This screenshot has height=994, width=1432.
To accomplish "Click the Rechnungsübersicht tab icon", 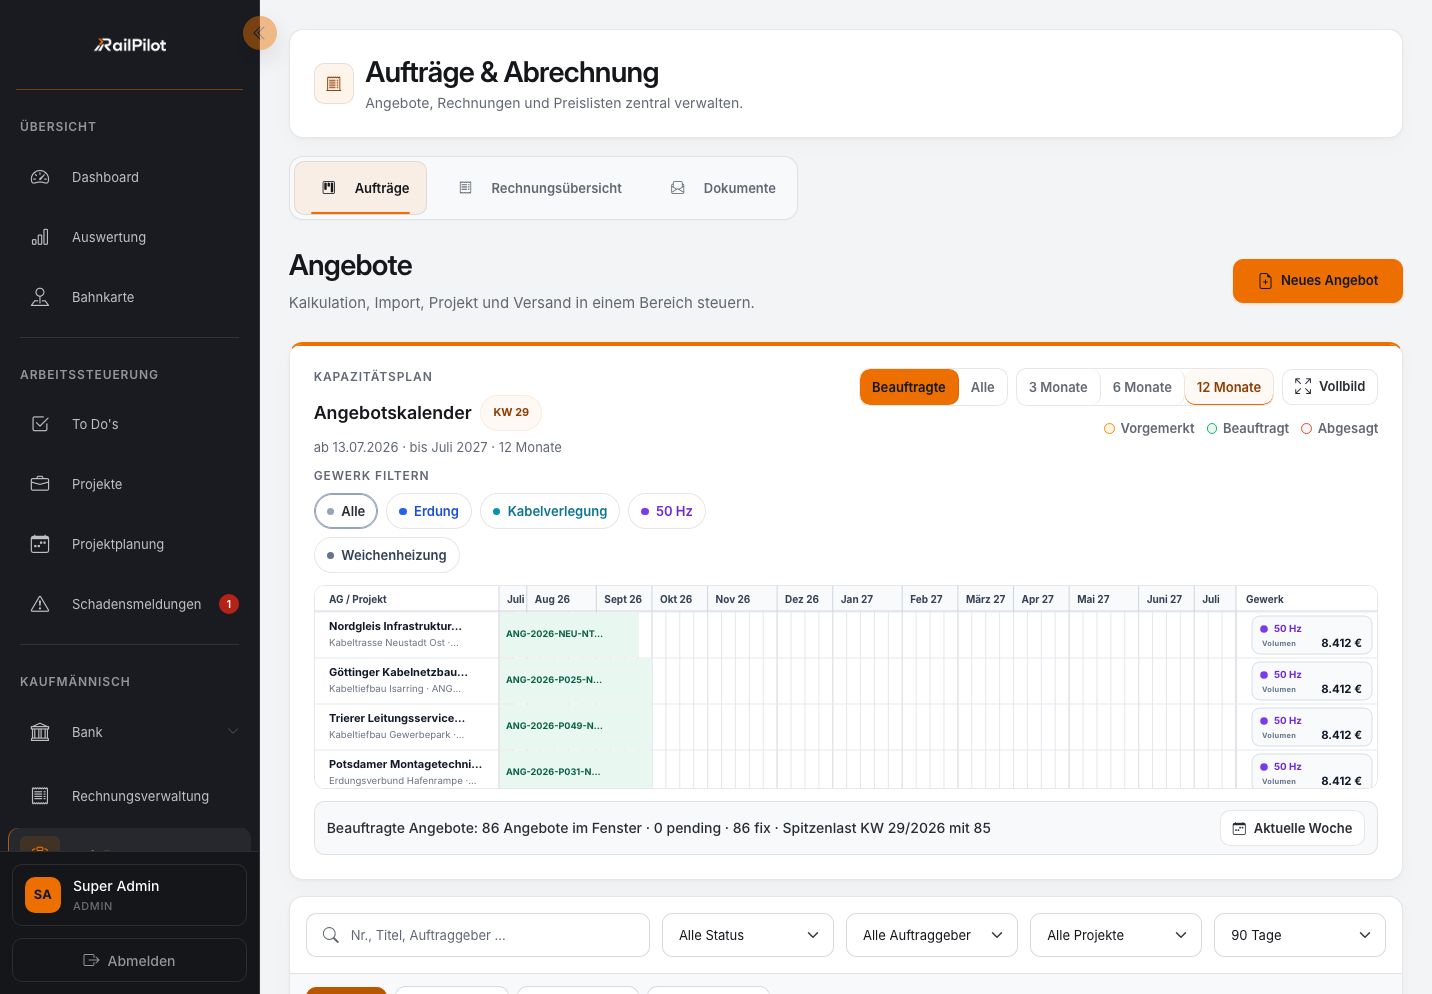I will [x=465, y=188].
